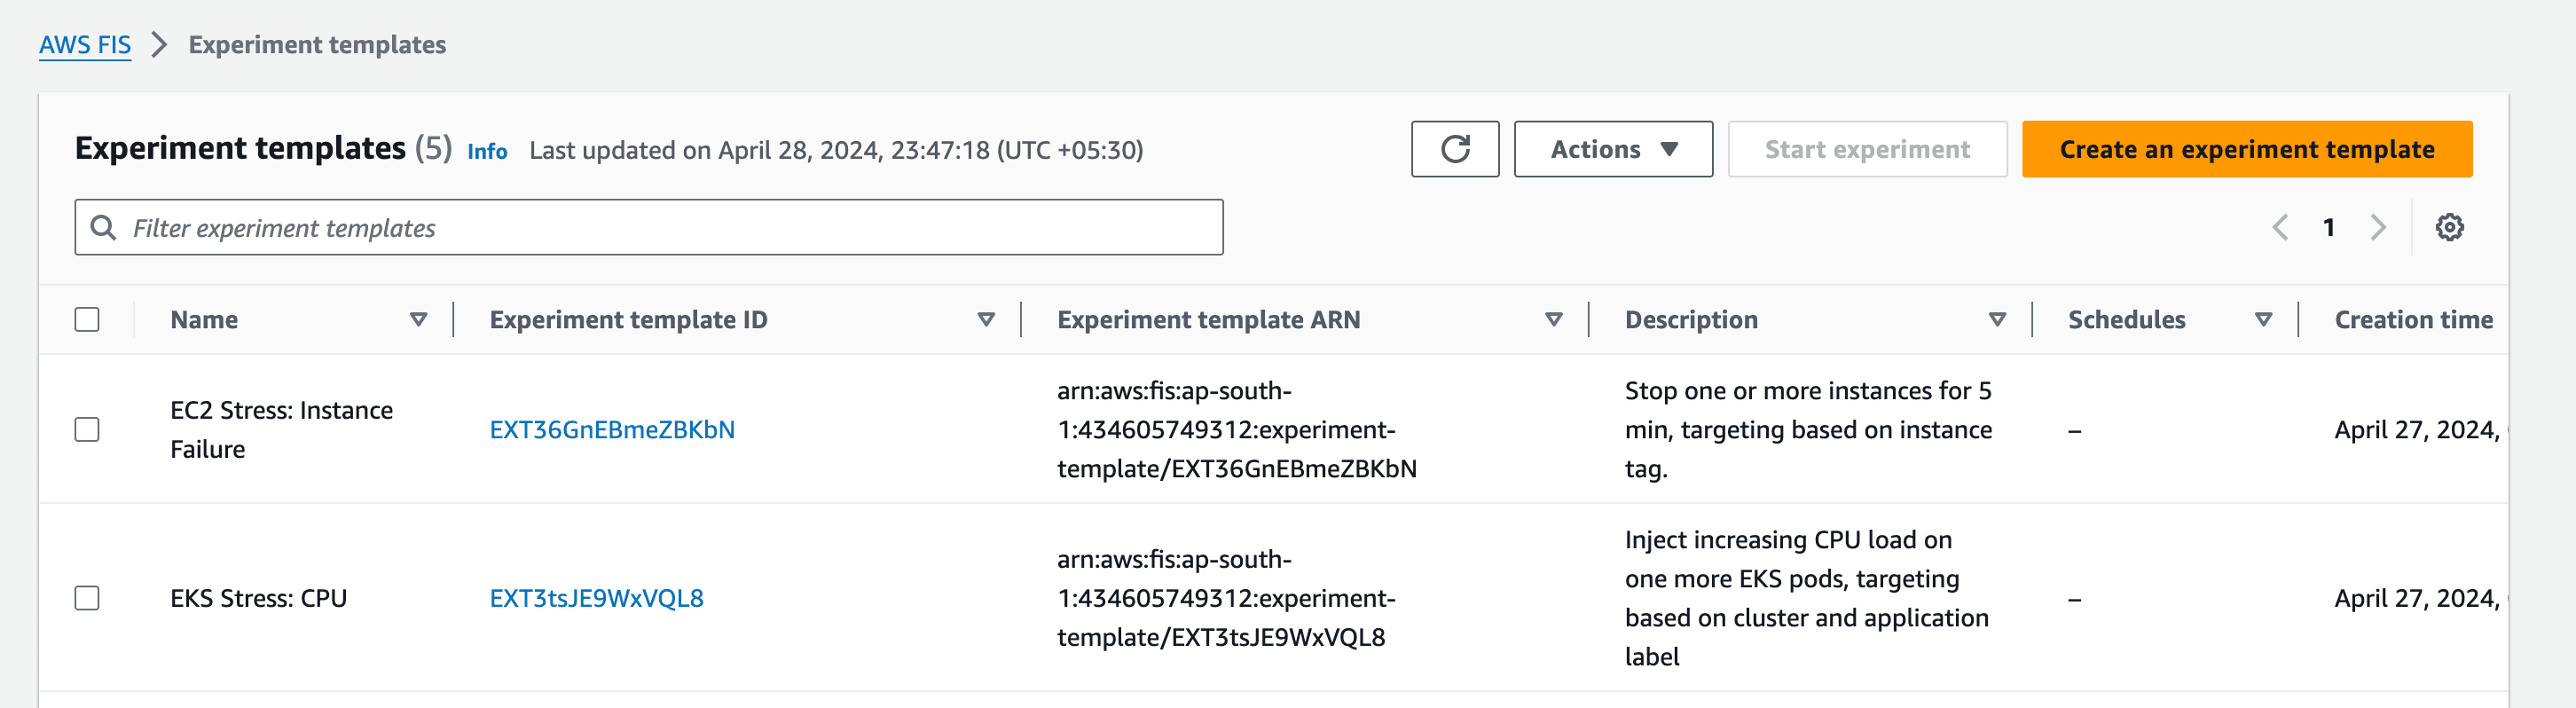The height and width of the screenshot is (708, 2576).
Task: Click the EKS Stress: CPU name
Action: (258, 598)
